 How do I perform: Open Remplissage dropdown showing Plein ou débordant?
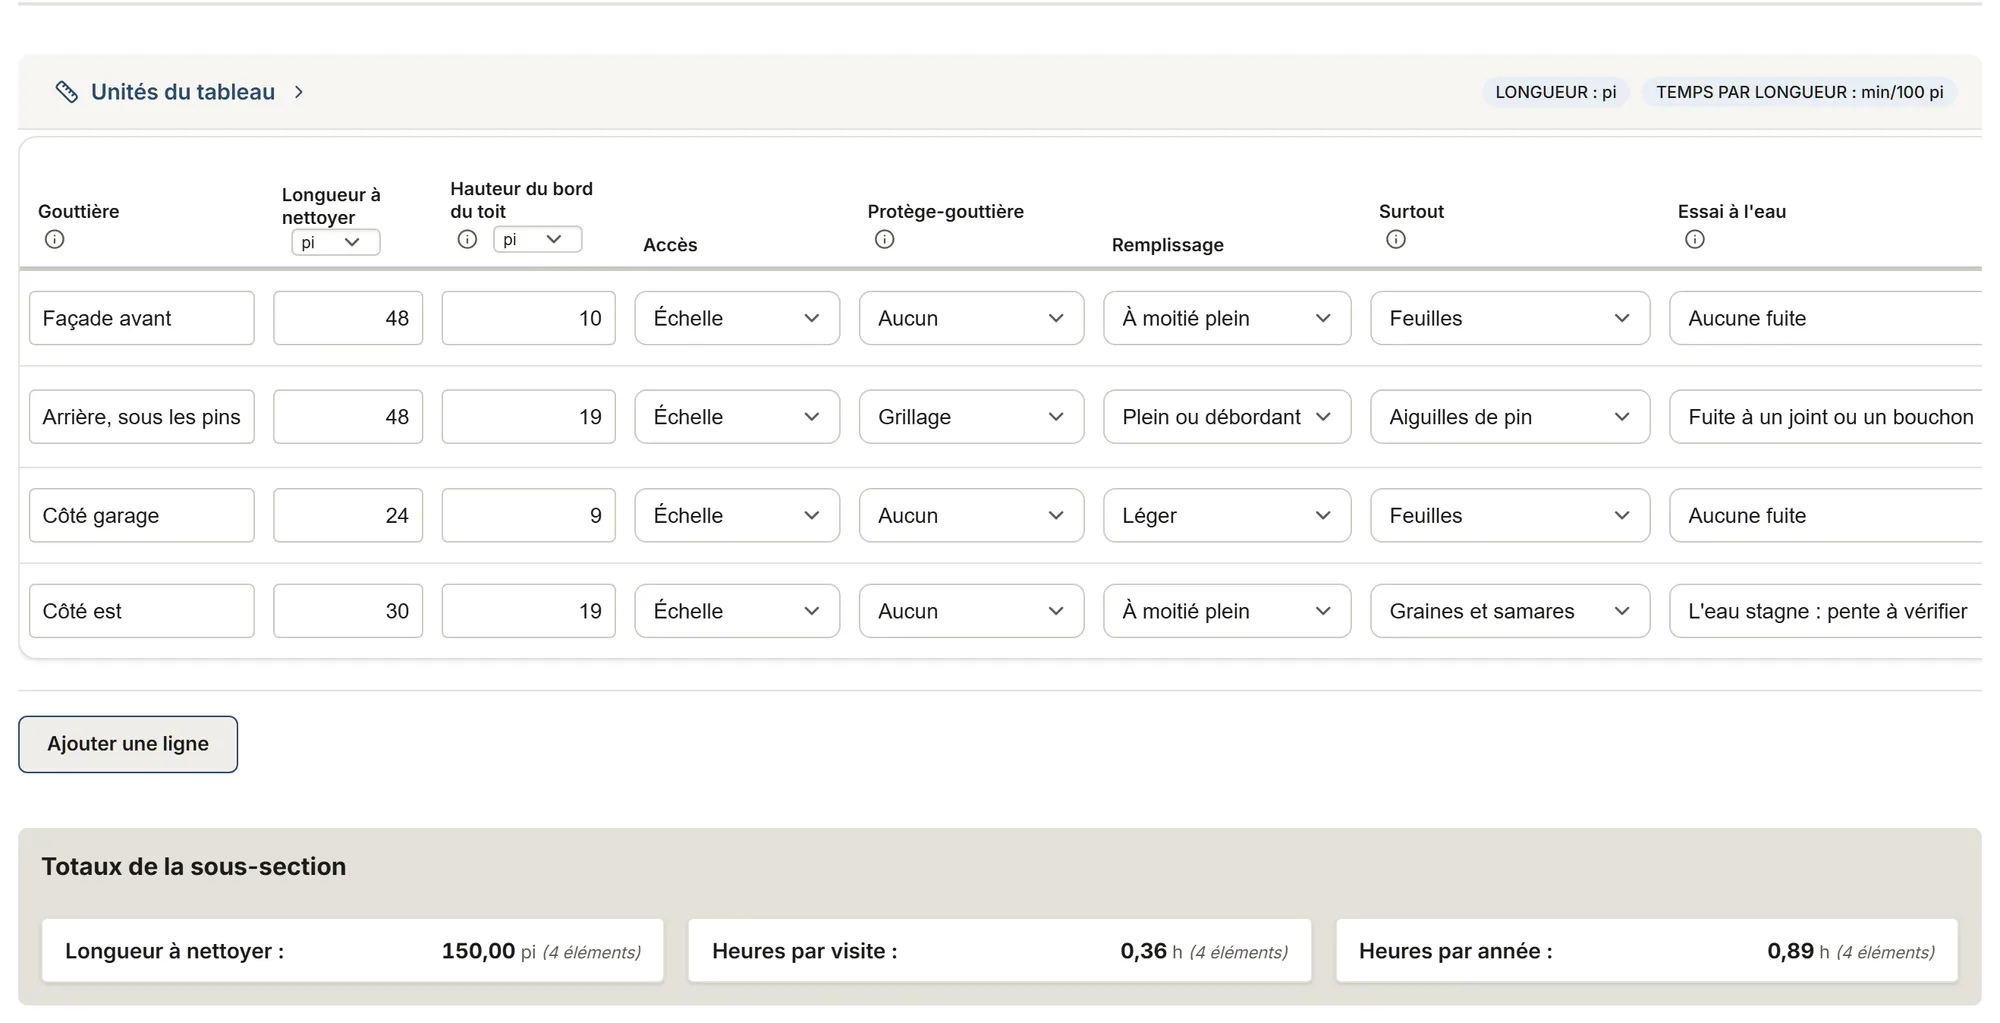1227,417
